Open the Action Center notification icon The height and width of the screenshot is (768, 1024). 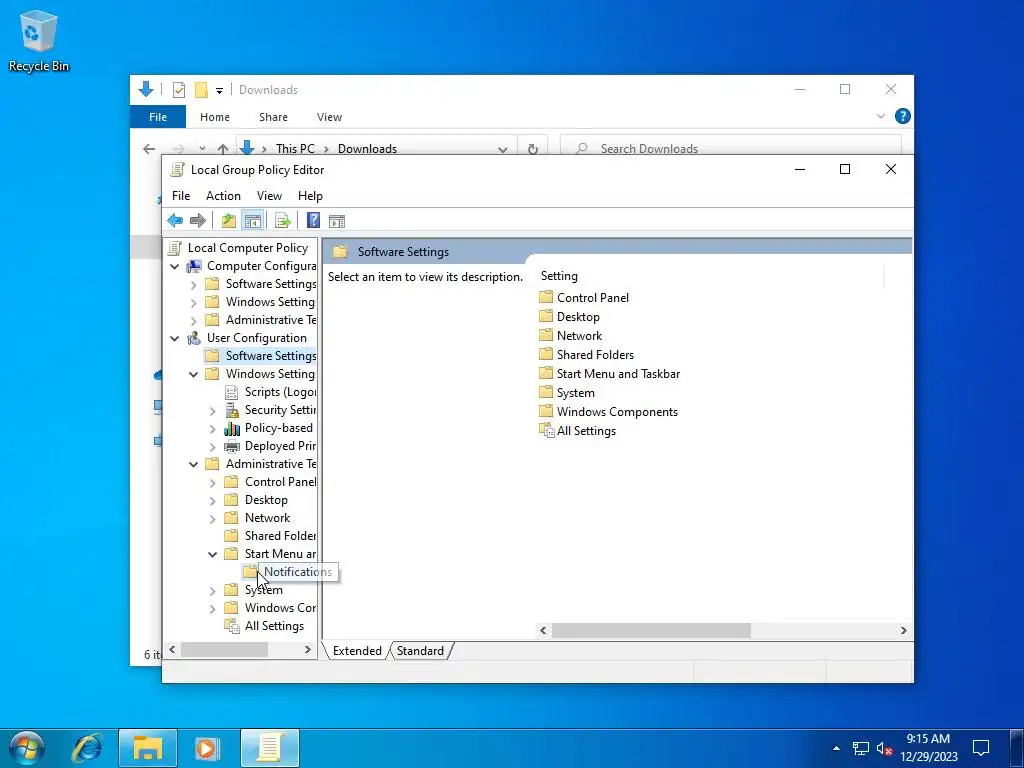click(981, 748)
